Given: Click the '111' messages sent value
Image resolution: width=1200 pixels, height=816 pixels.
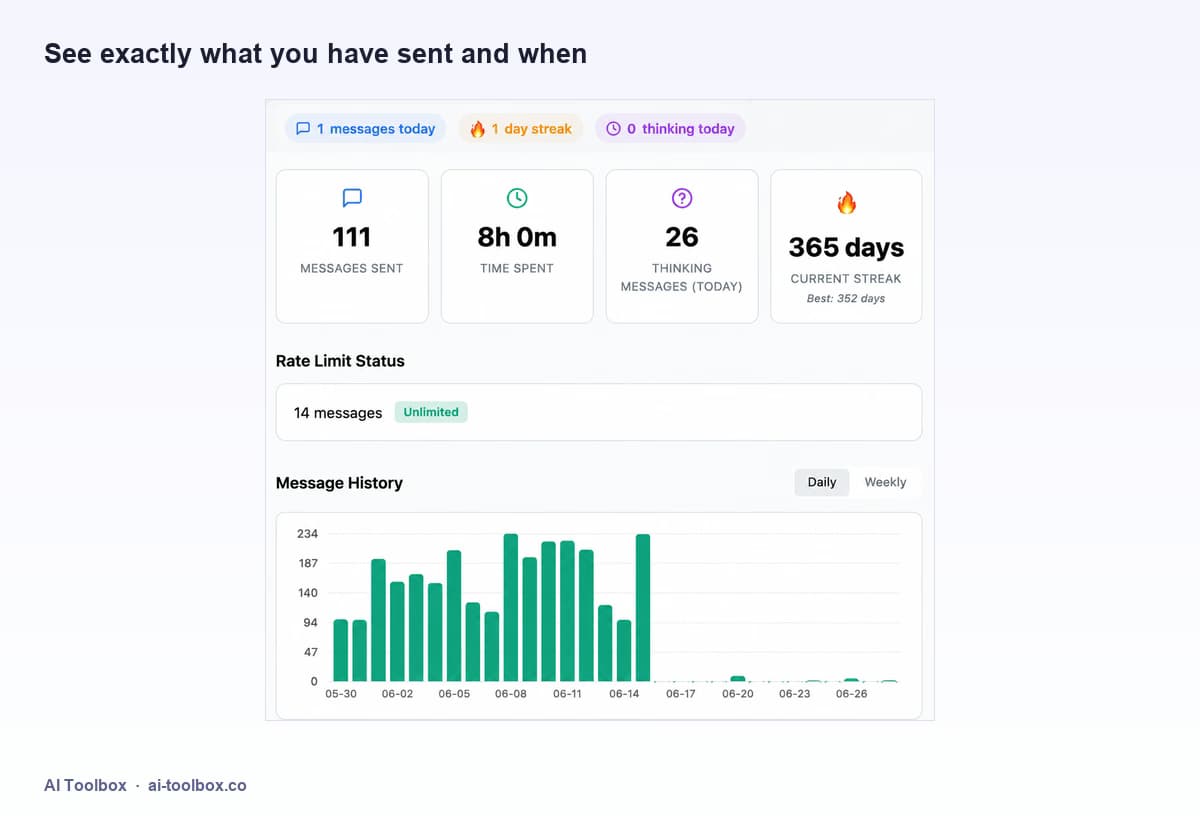Looking at the screenshot, I should pos(352,237).
